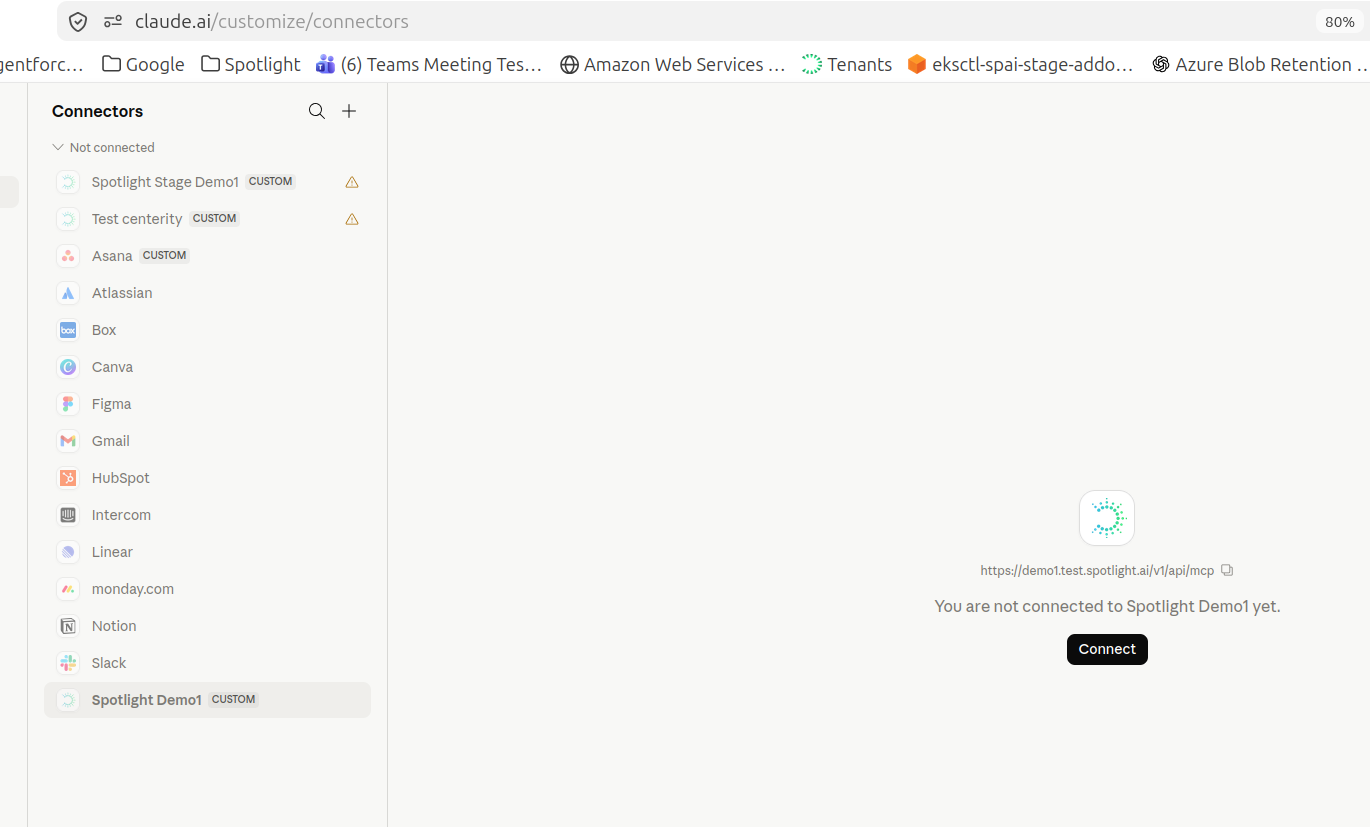1370x827 pixels.
Task: Click the Spotlight Demo1 list icon
Action: [68, 700]
